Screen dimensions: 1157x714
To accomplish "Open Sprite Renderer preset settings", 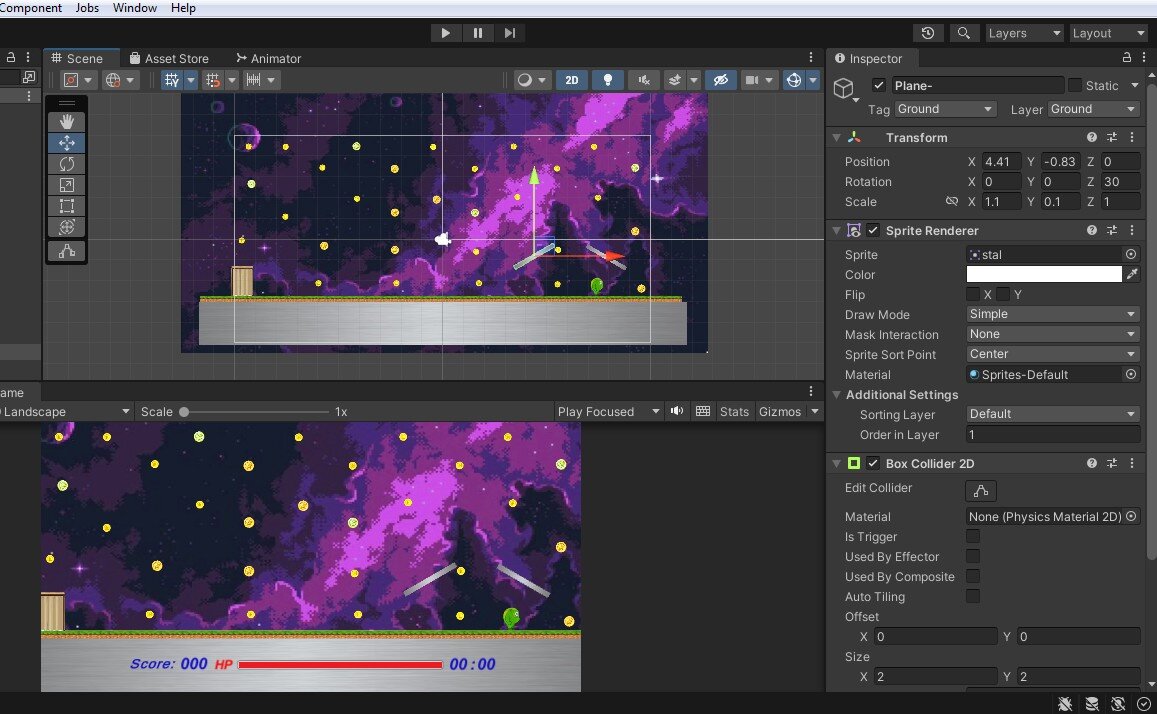I will [x=1112, y=230].
